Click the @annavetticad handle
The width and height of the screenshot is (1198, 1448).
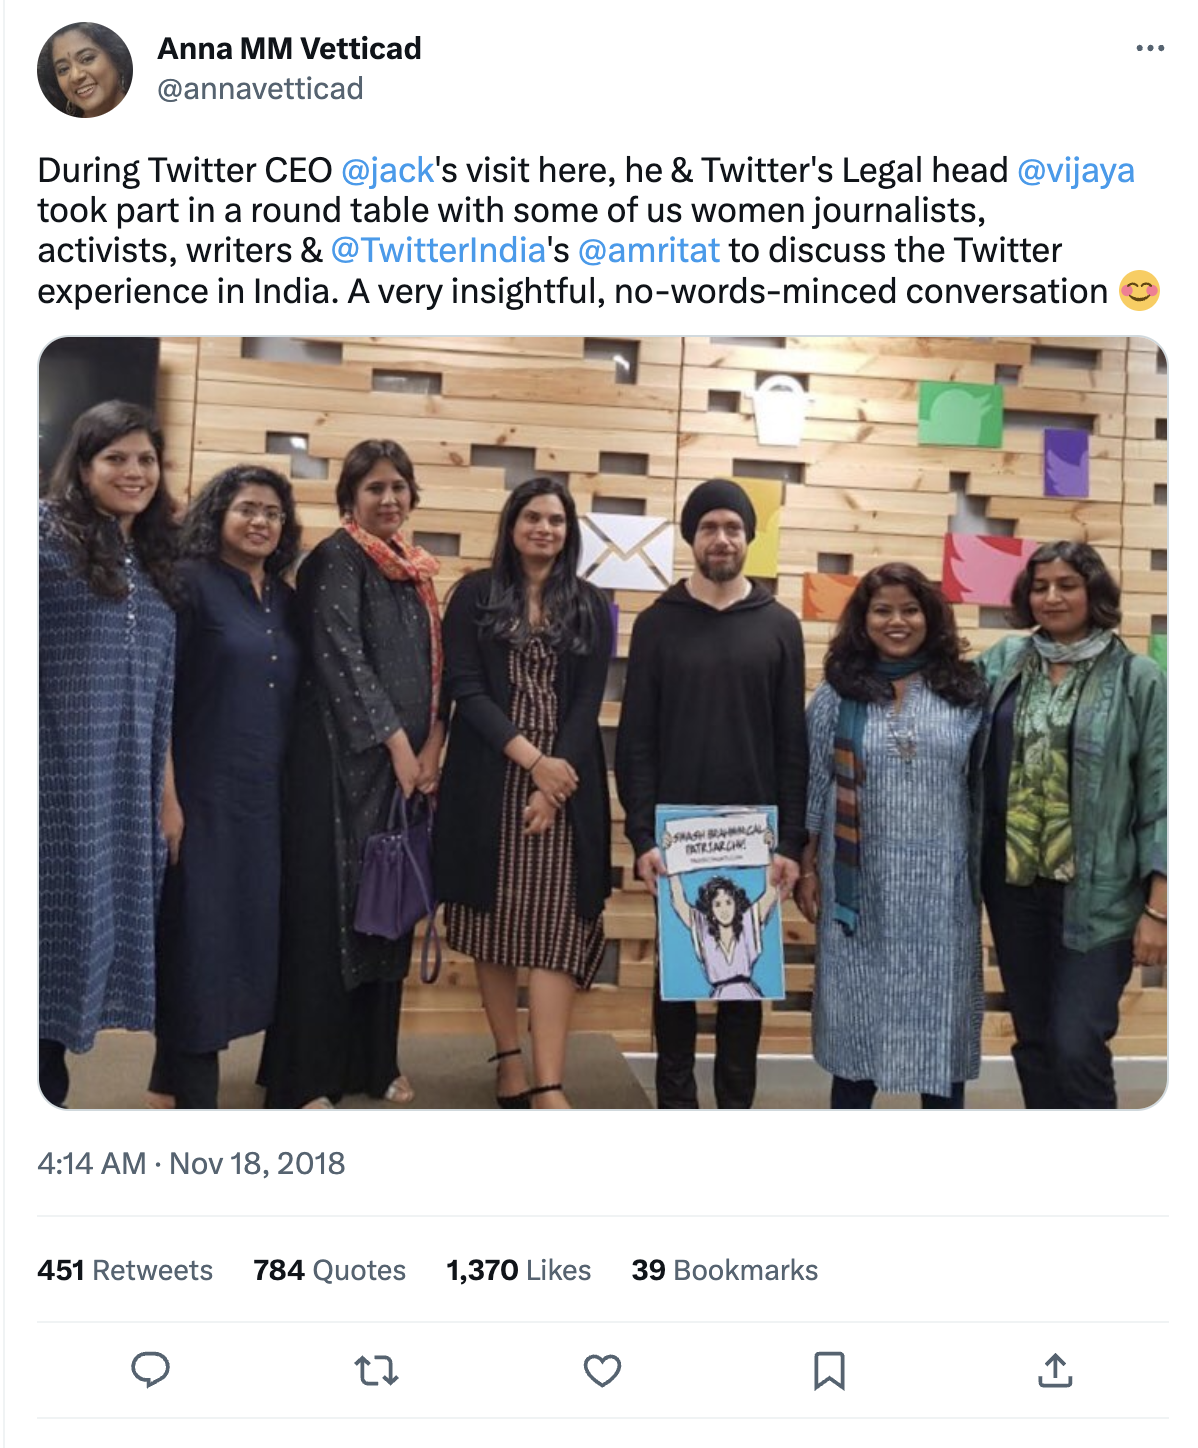point(260,89)
